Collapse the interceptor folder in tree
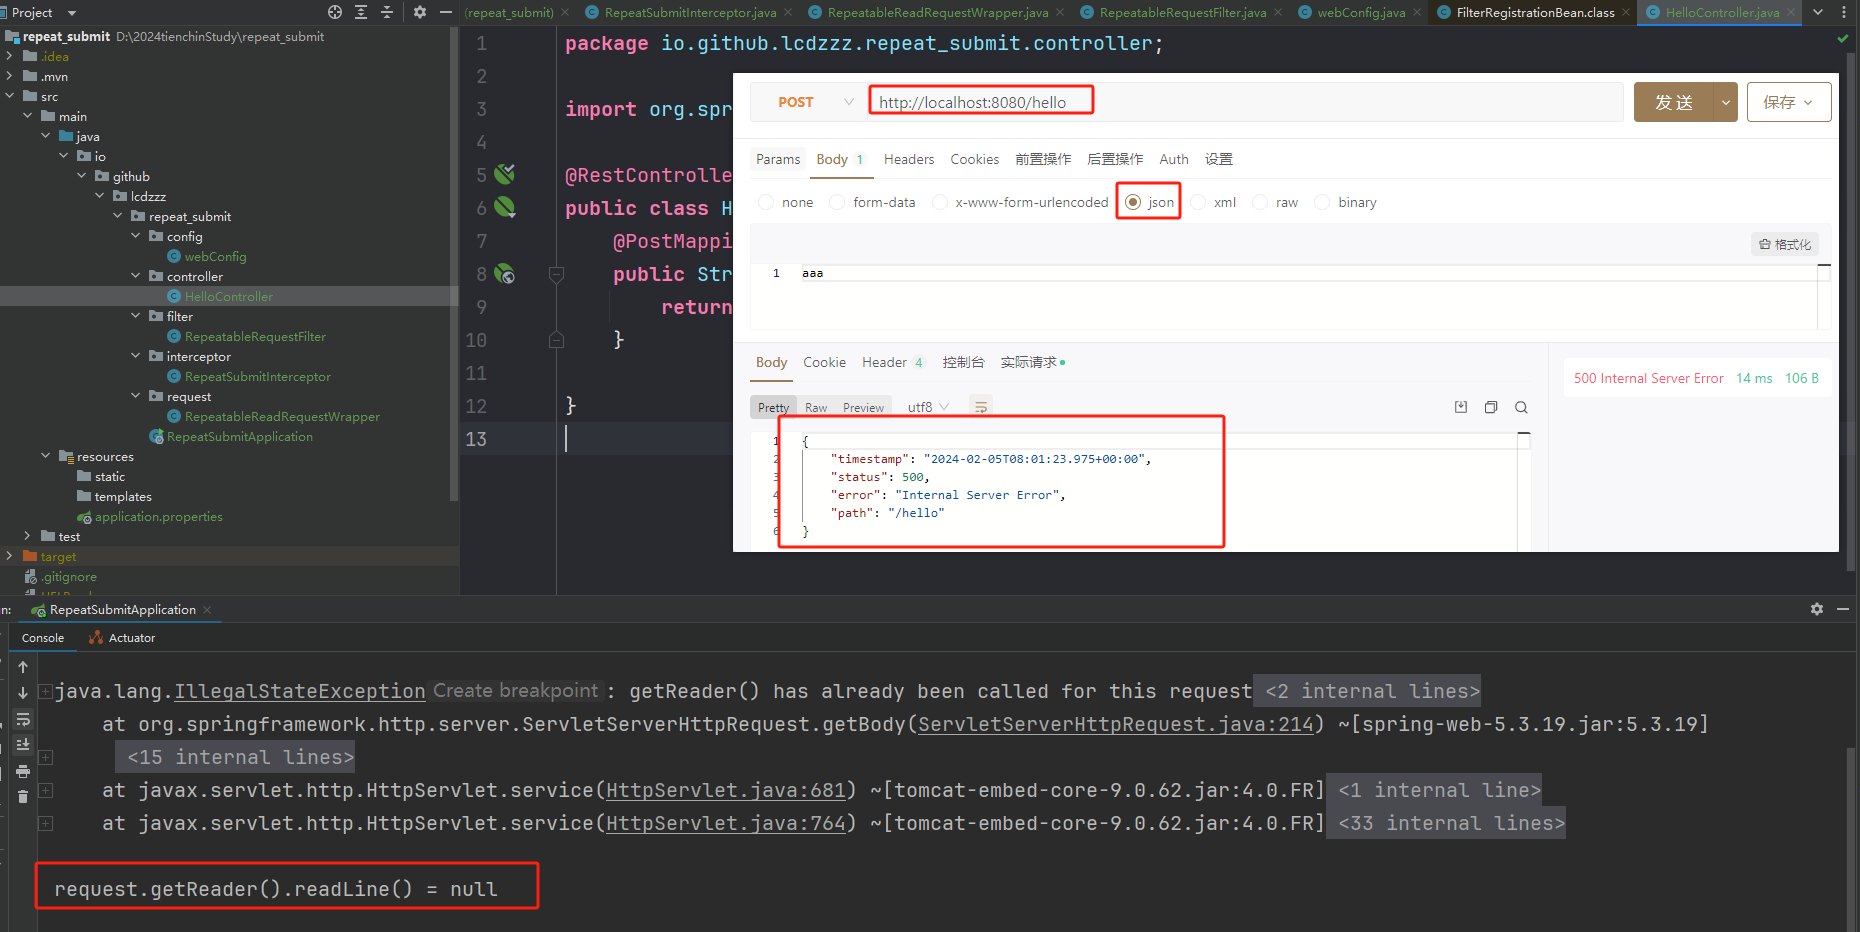The height and width of the screenshot is (932, 1860). (136, 356)
